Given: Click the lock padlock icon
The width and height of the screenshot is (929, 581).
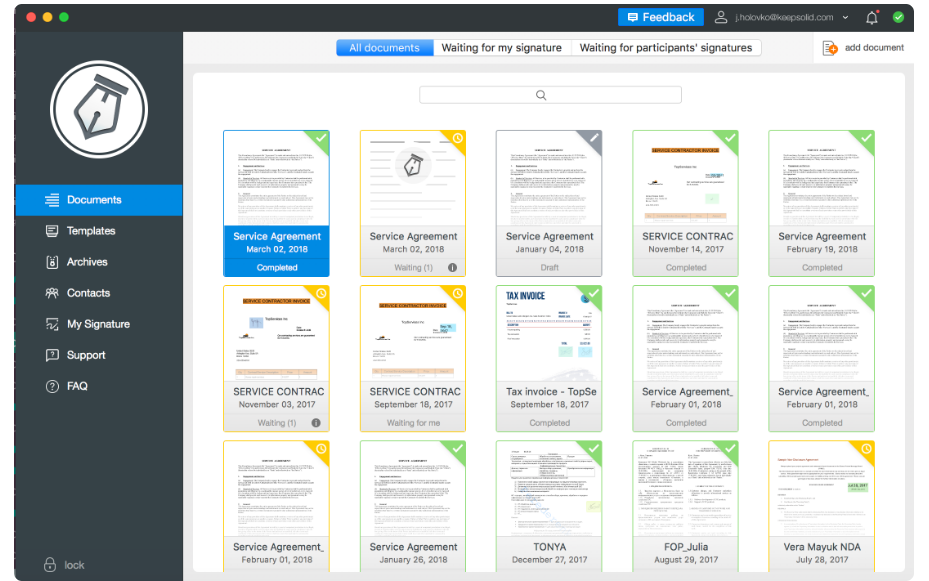Looking at the screenshot, I should point(50,564).
